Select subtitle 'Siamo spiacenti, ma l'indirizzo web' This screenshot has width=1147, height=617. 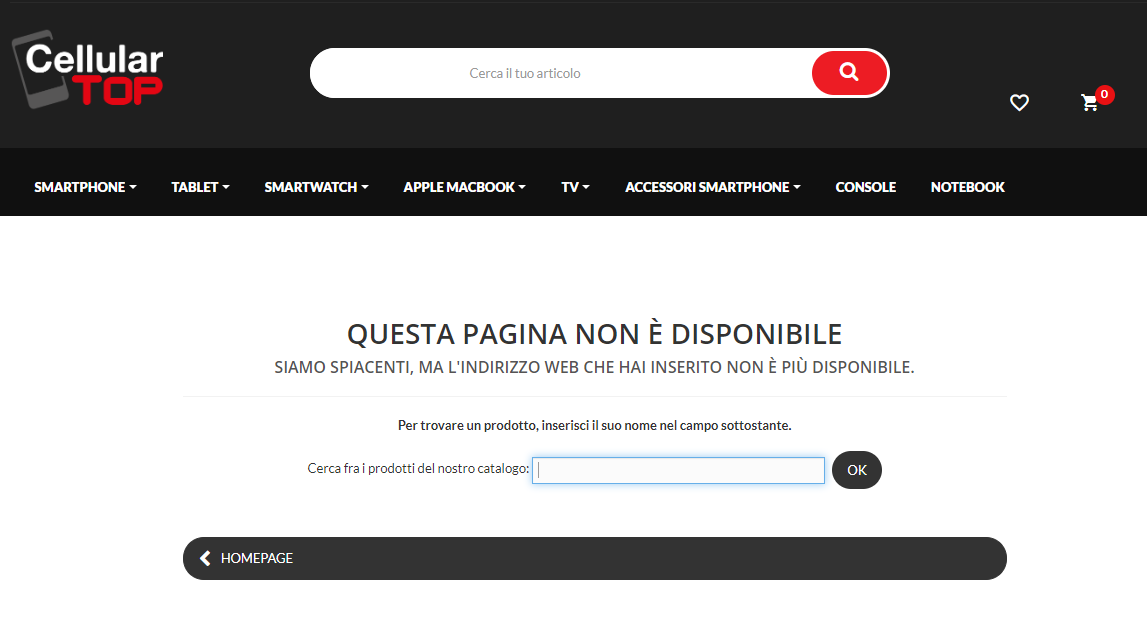429,367
